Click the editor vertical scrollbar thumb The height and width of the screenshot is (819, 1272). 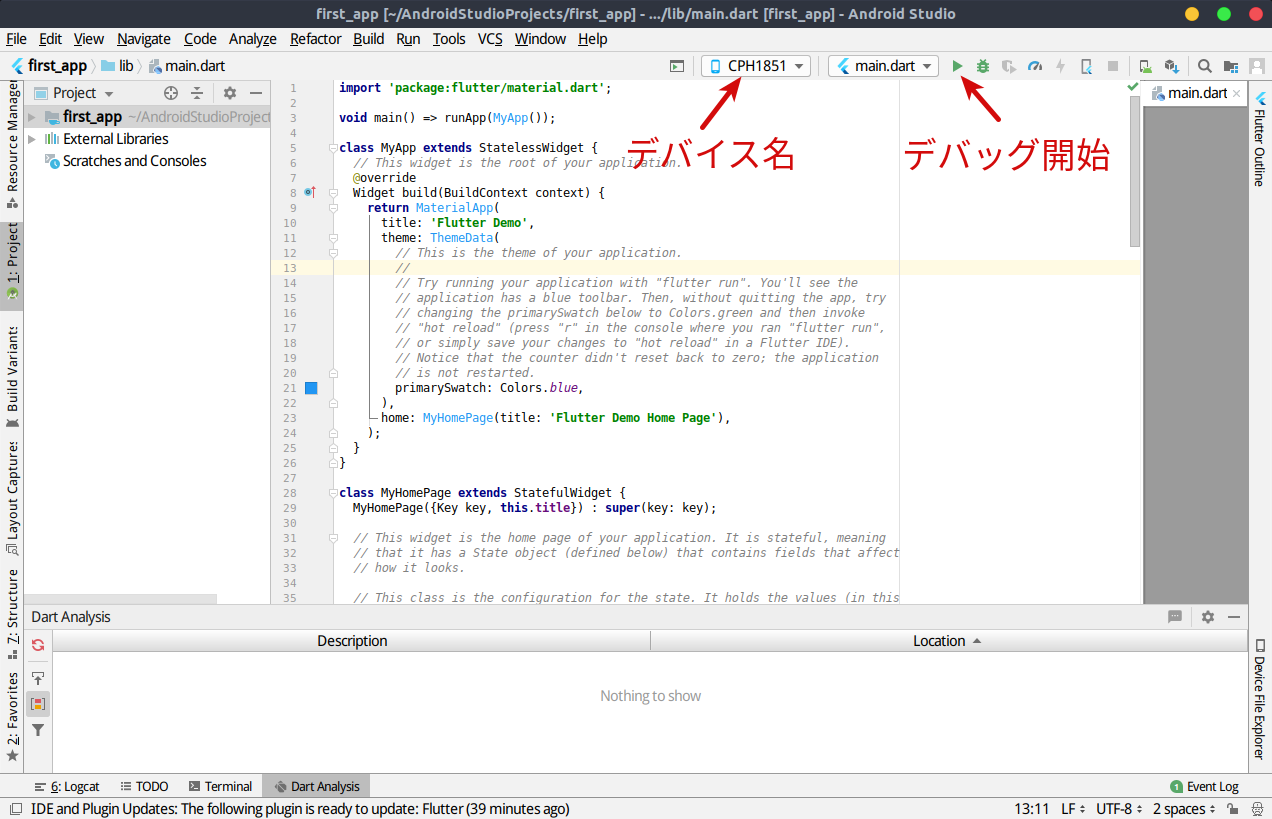(1135, 172)
